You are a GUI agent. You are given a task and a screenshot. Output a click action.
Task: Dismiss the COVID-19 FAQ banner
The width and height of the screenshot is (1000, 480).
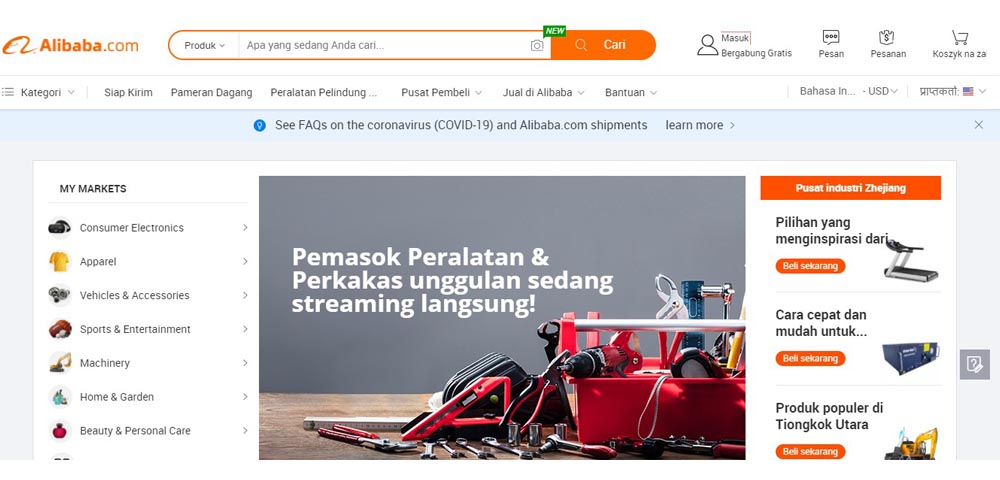[x=978, y=125]
